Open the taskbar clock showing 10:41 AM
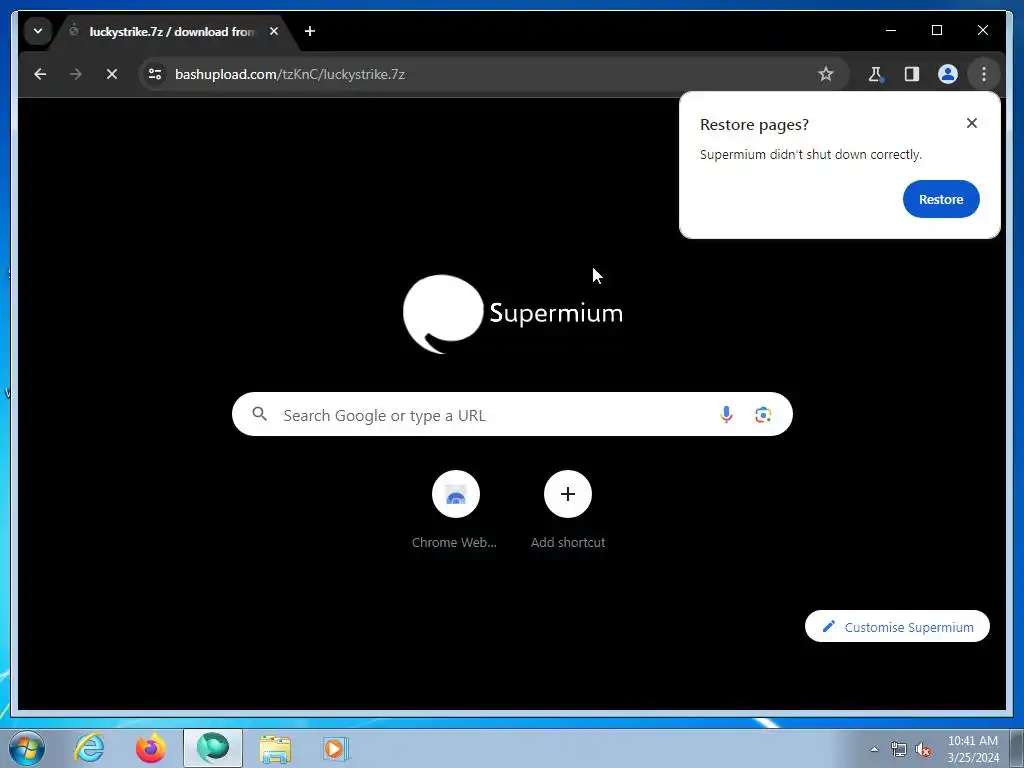Screen dimensions: 1024x768 point(973,749)
